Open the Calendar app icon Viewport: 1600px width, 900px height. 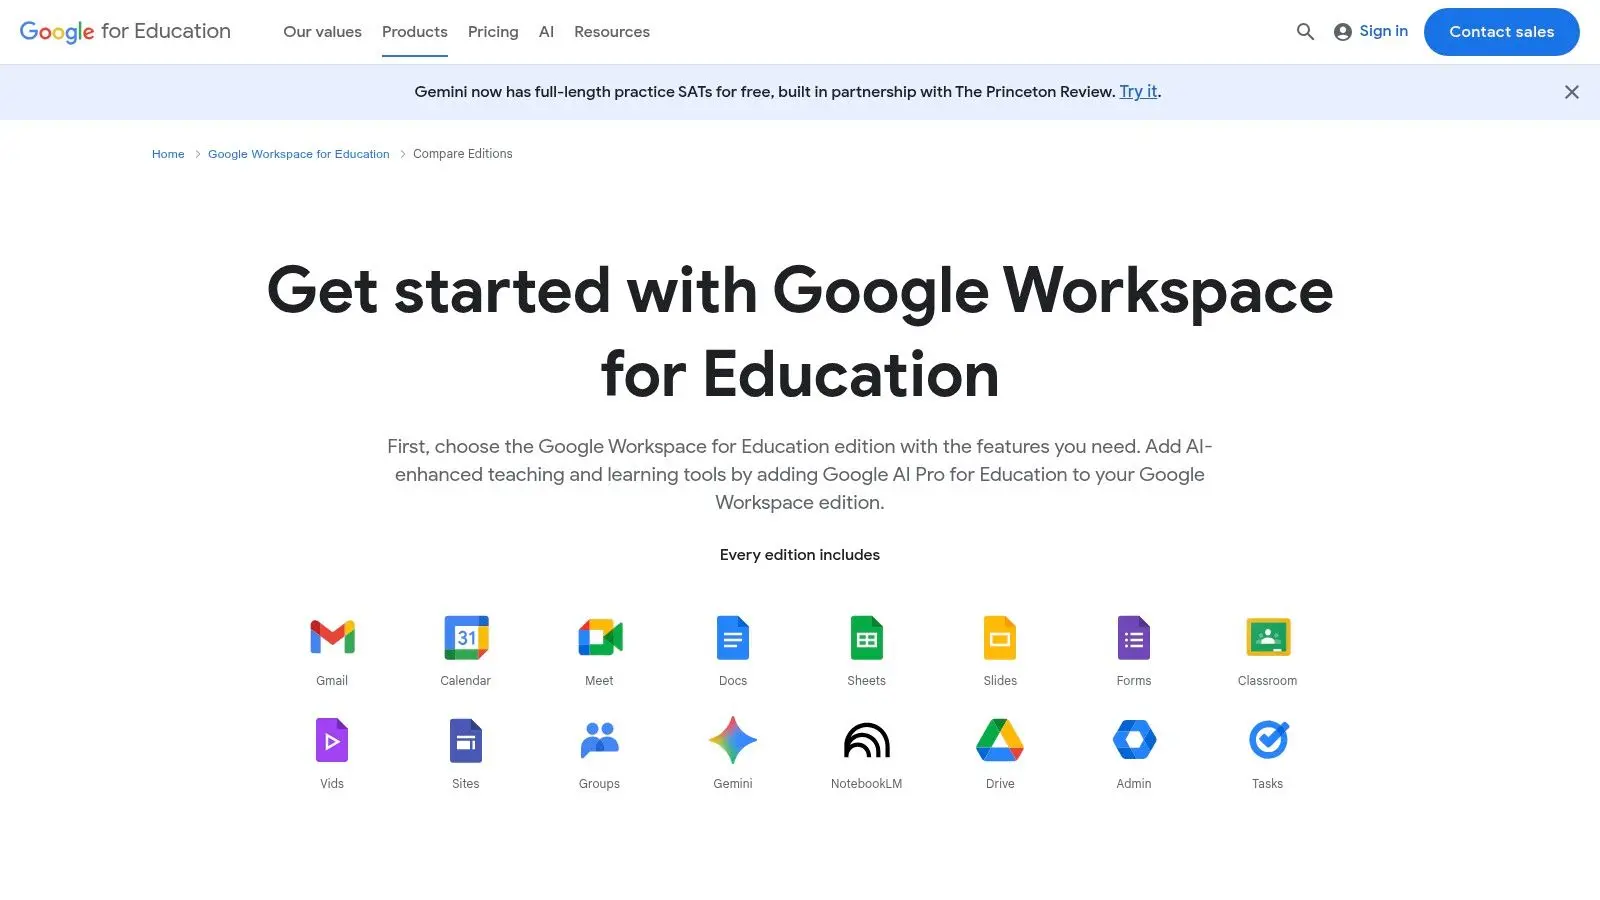466,637
